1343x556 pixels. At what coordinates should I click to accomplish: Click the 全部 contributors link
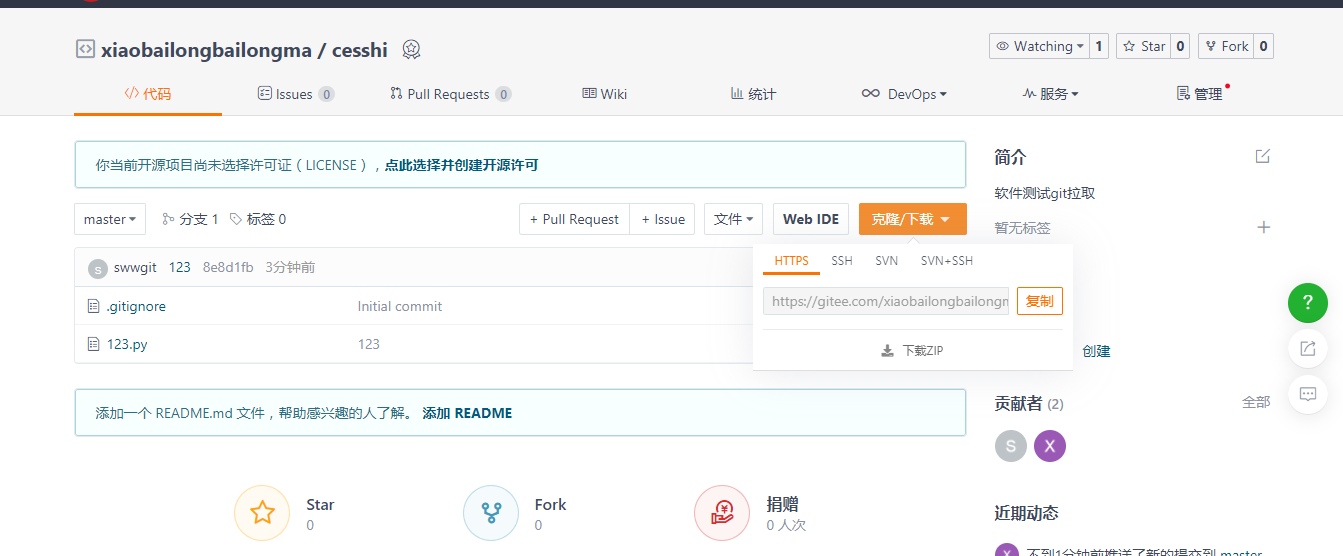(1256, 402)
